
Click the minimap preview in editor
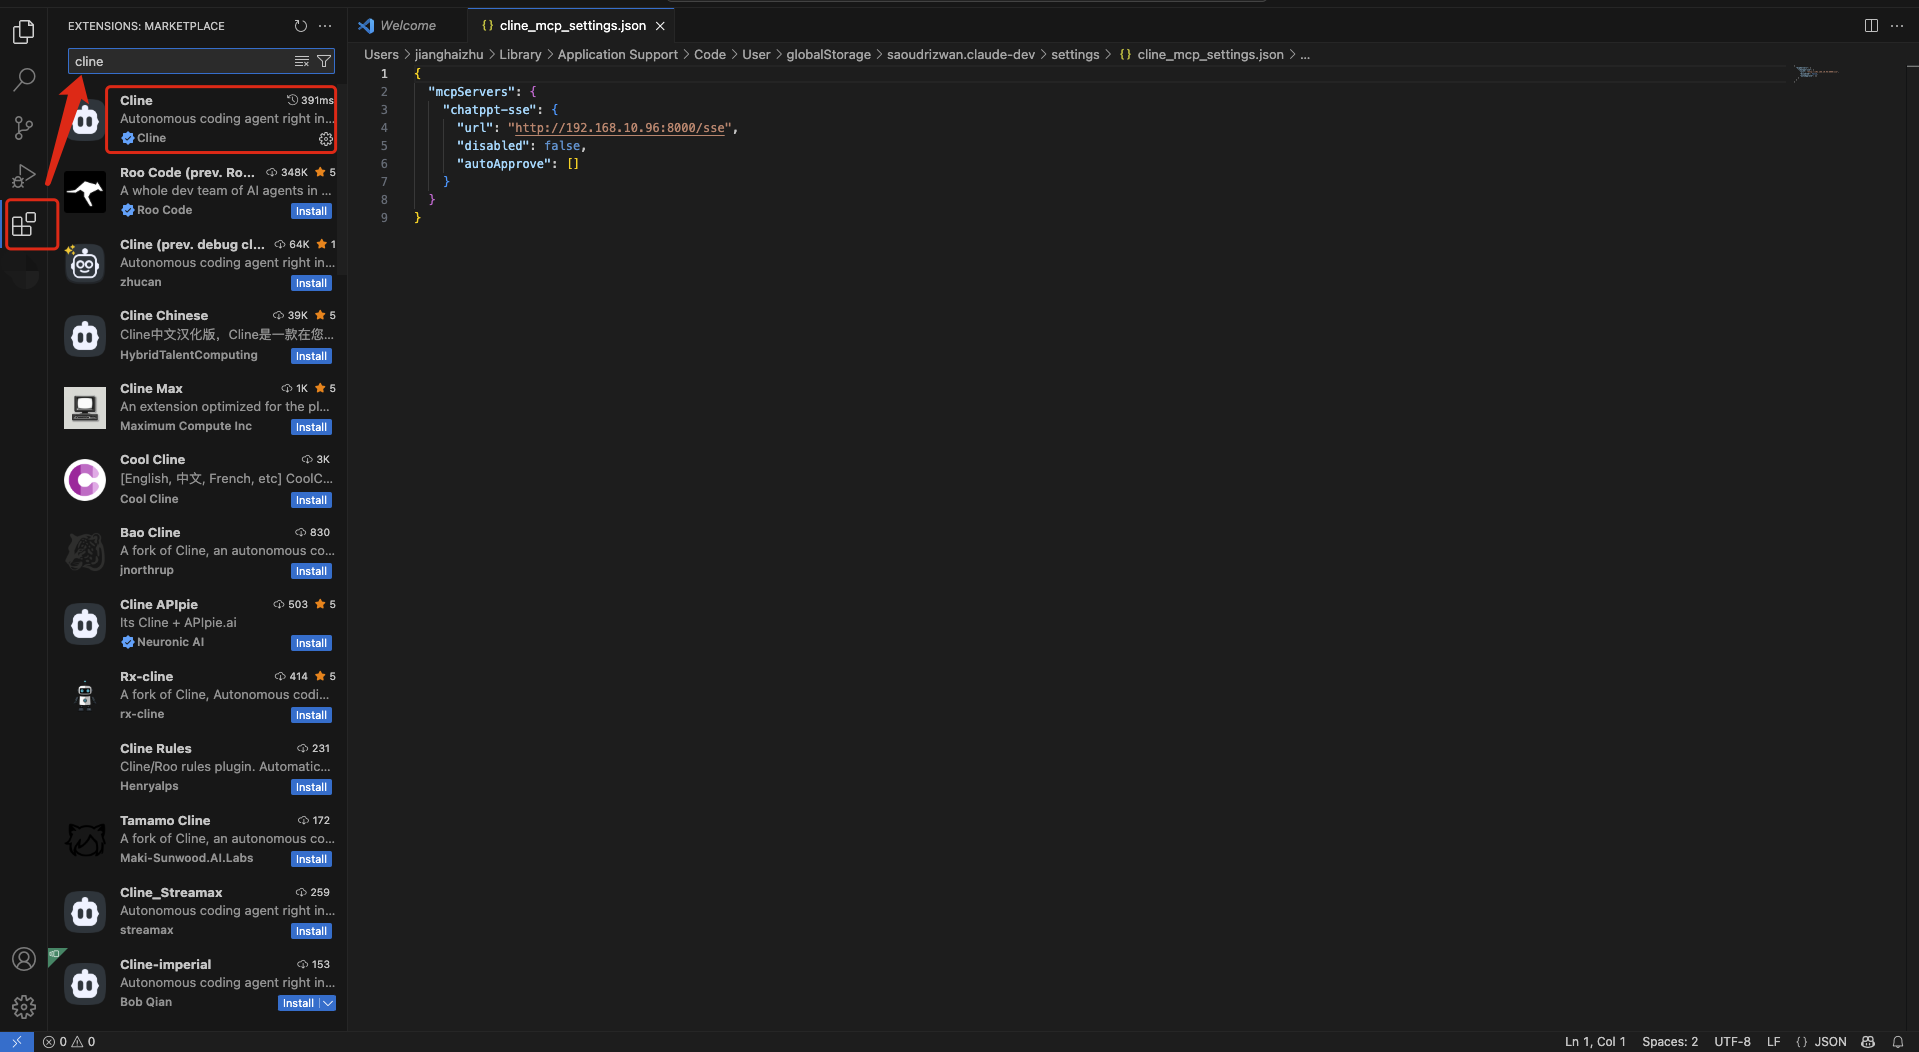click(x=1817, y=72)
